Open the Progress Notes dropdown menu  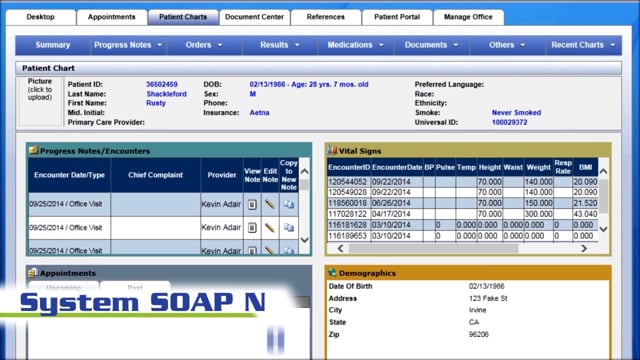[x=128, y=45]
